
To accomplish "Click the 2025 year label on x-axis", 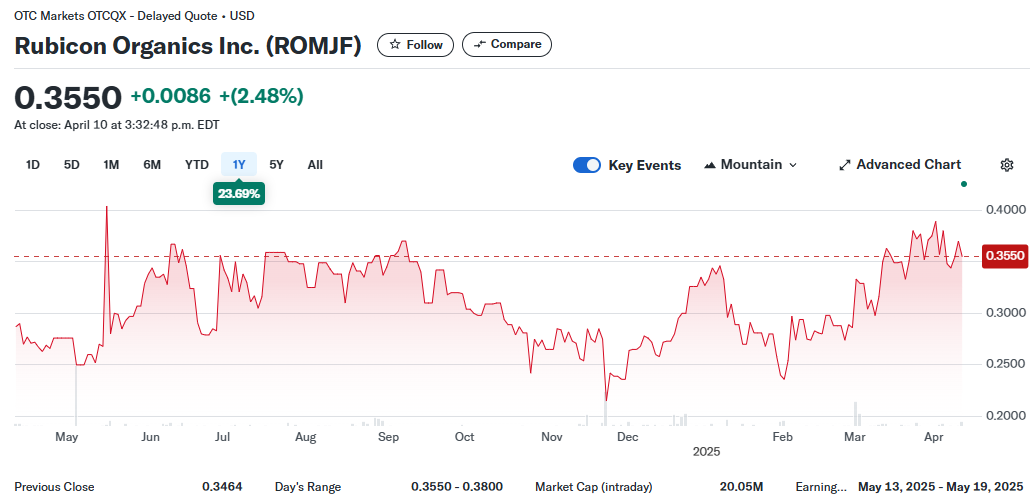I will (x=706, y=452).
